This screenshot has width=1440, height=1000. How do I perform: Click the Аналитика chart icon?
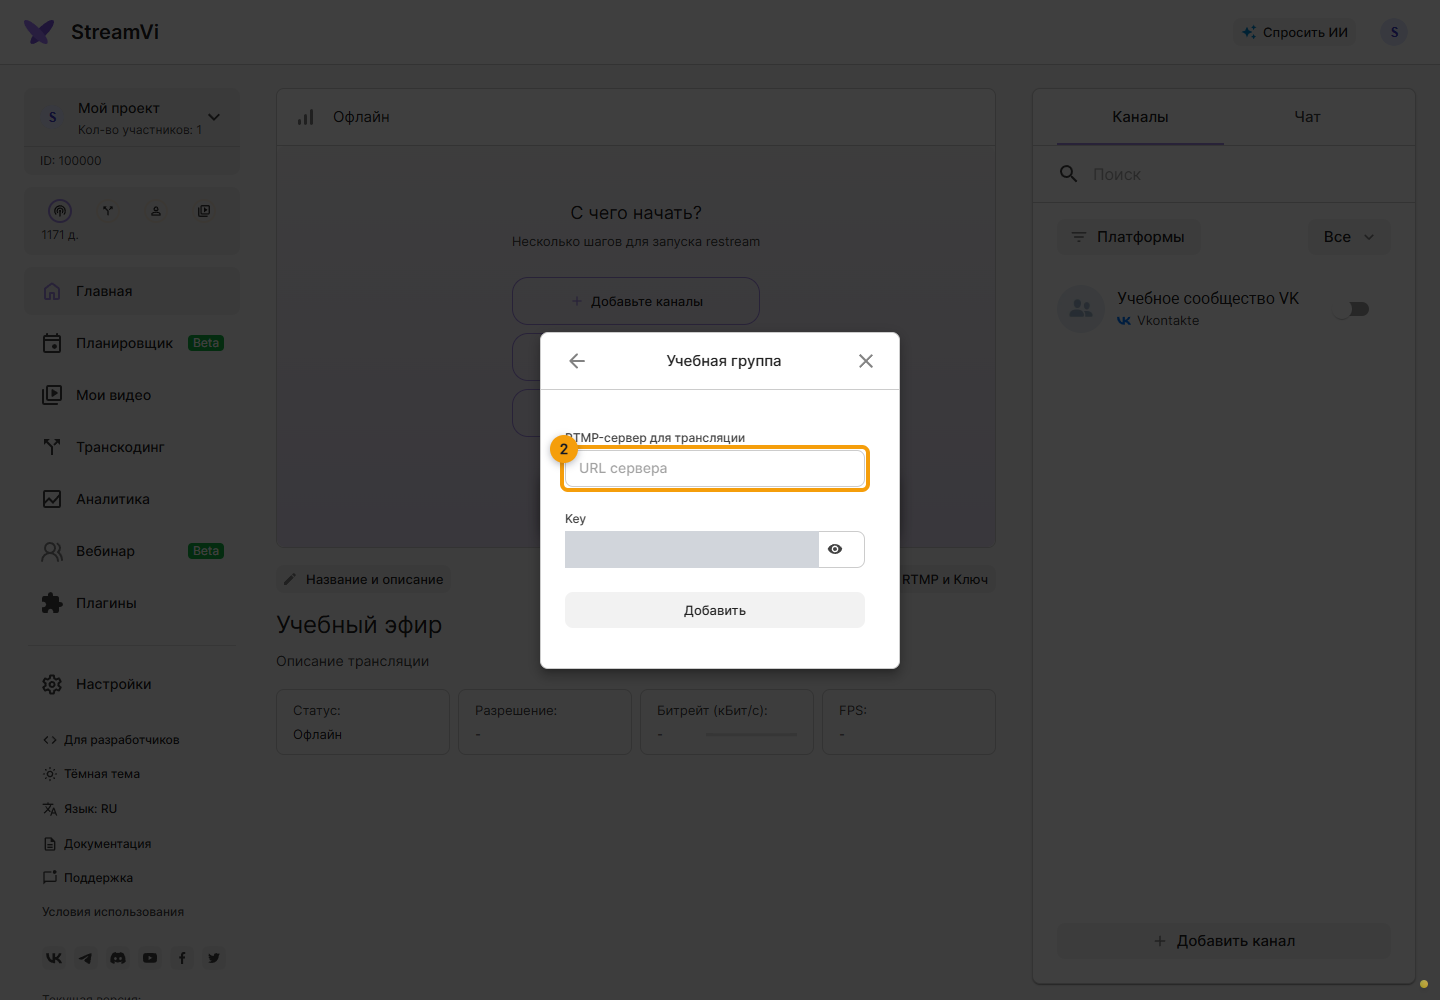(52, 499)
